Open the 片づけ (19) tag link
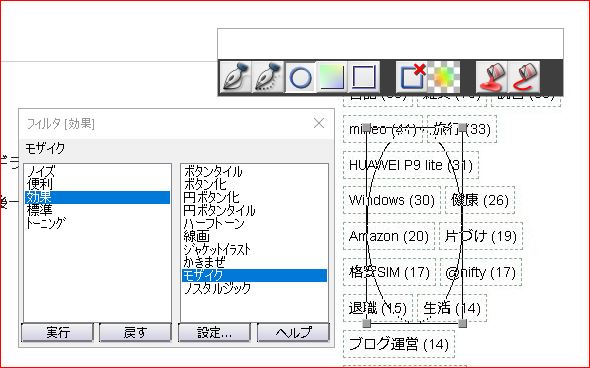This screenshot has width=590, height=368. point(481,236)
